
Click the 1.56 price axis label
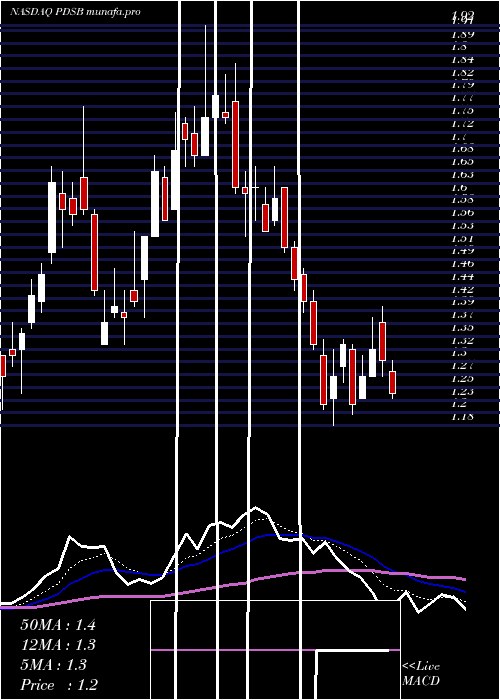tap(462, 213)
